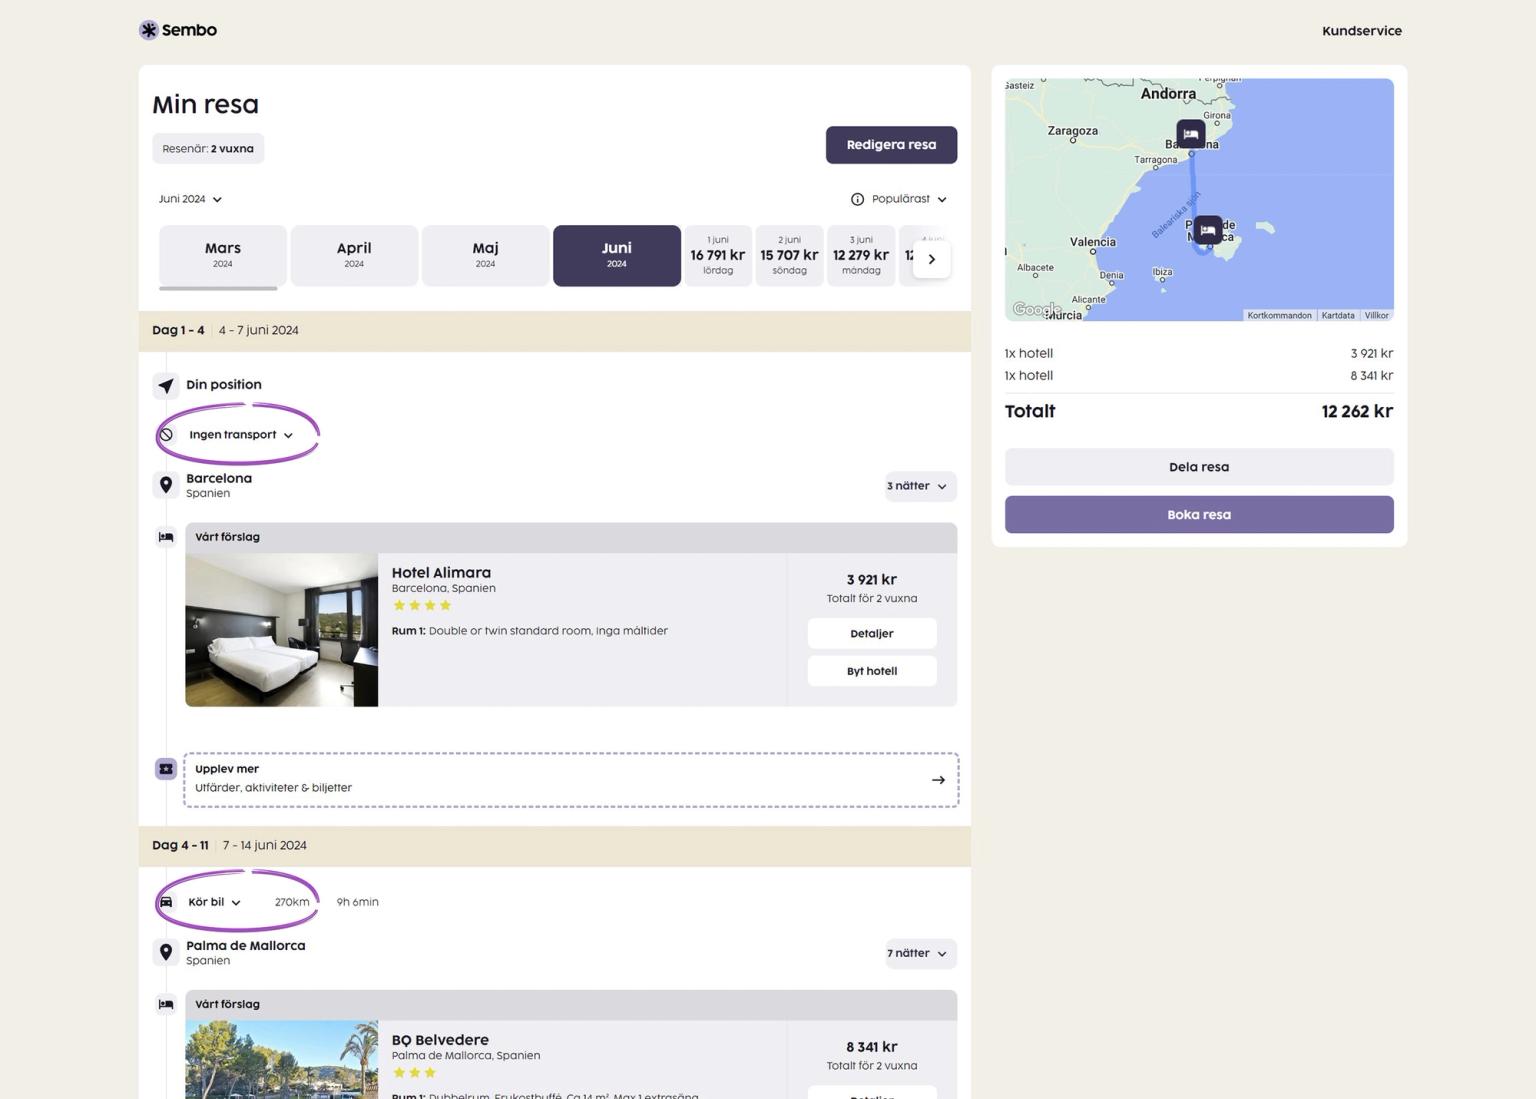
Task: Click the Barcelona location pin icon
Action: pyautogui.click(x=166, y=485)
